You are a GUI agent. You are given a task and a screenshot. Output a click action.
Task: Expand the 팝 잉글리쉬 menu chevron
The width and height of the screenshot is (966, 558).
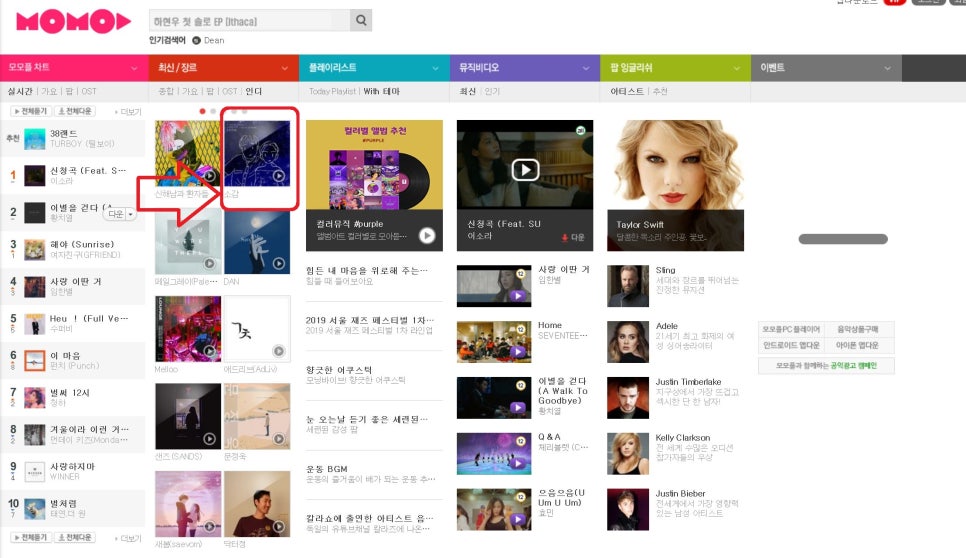pyautogui.click(x=736, y=68)
